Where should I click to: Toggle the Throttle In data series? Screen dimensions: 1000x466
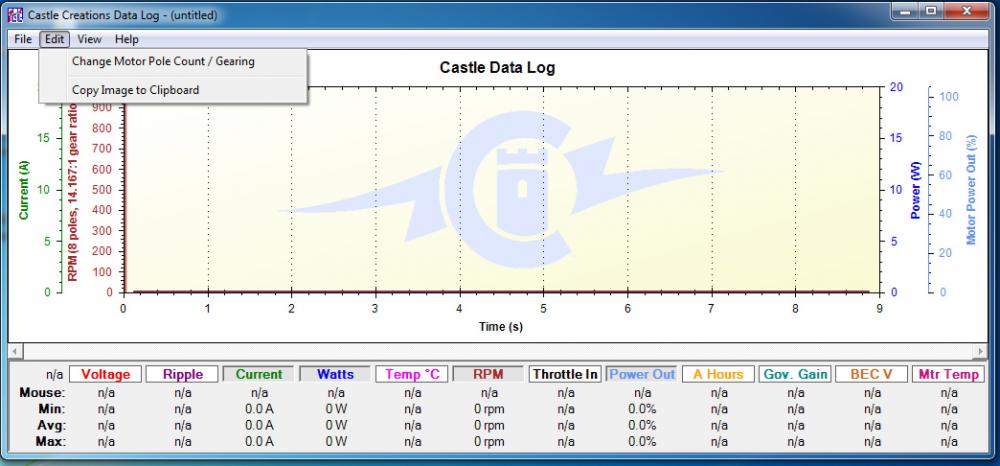point(565,374)
